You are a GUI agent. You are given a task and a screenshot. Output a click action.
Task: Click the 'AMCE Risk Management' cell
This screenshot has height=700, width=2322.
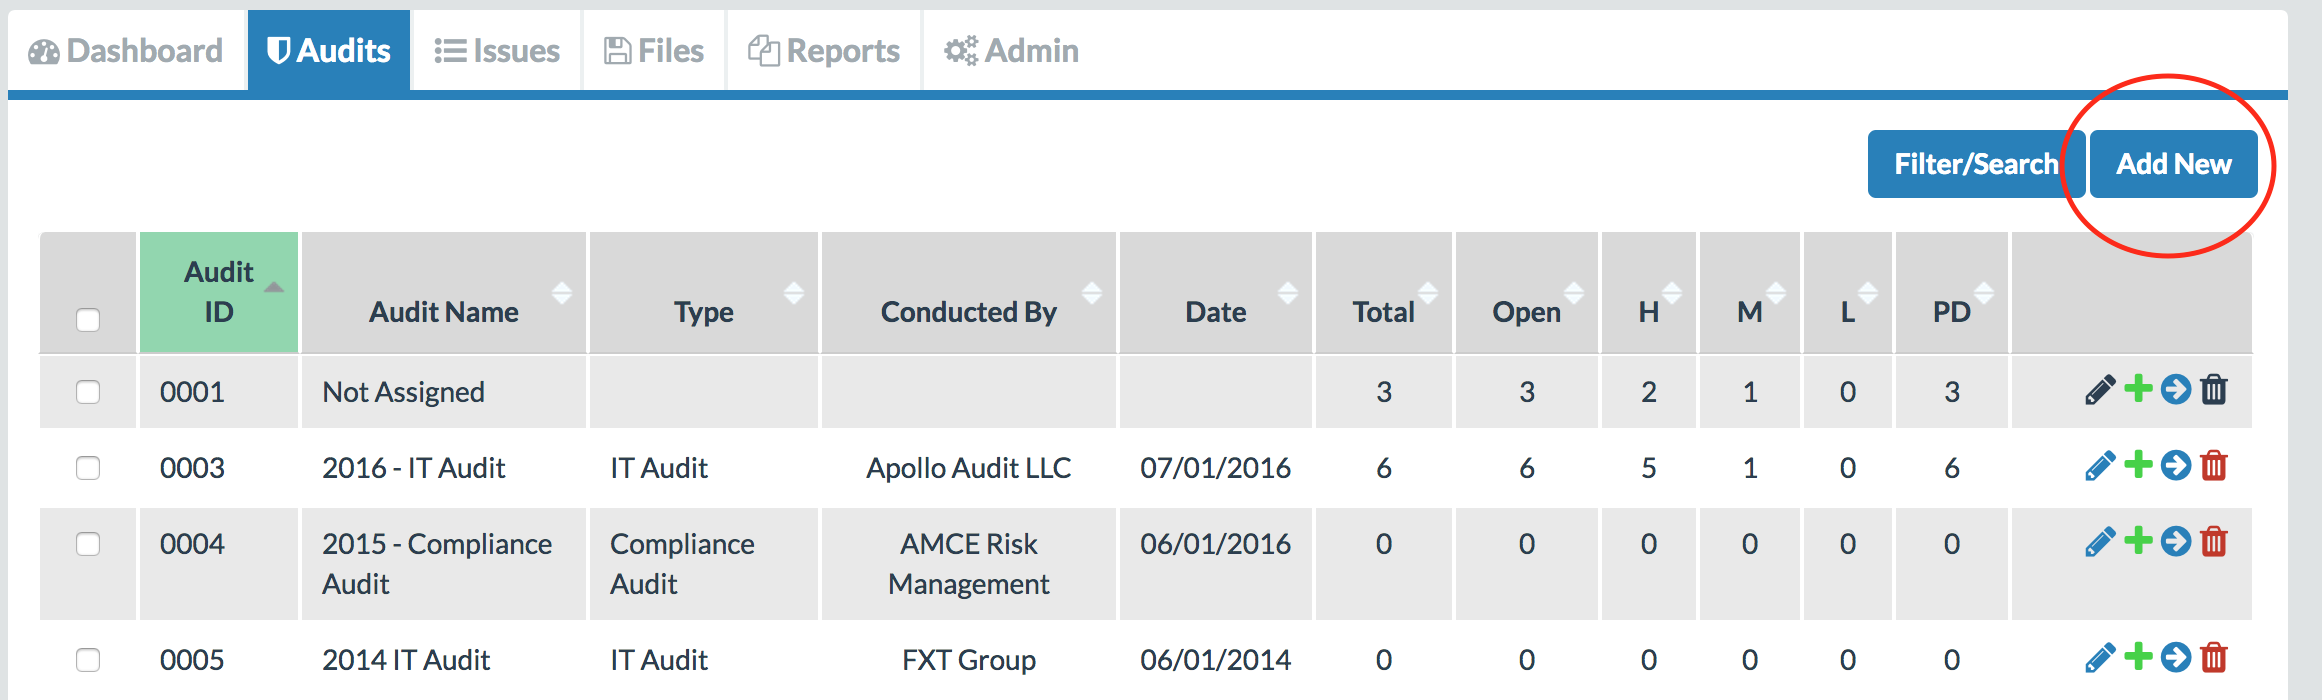968,564
